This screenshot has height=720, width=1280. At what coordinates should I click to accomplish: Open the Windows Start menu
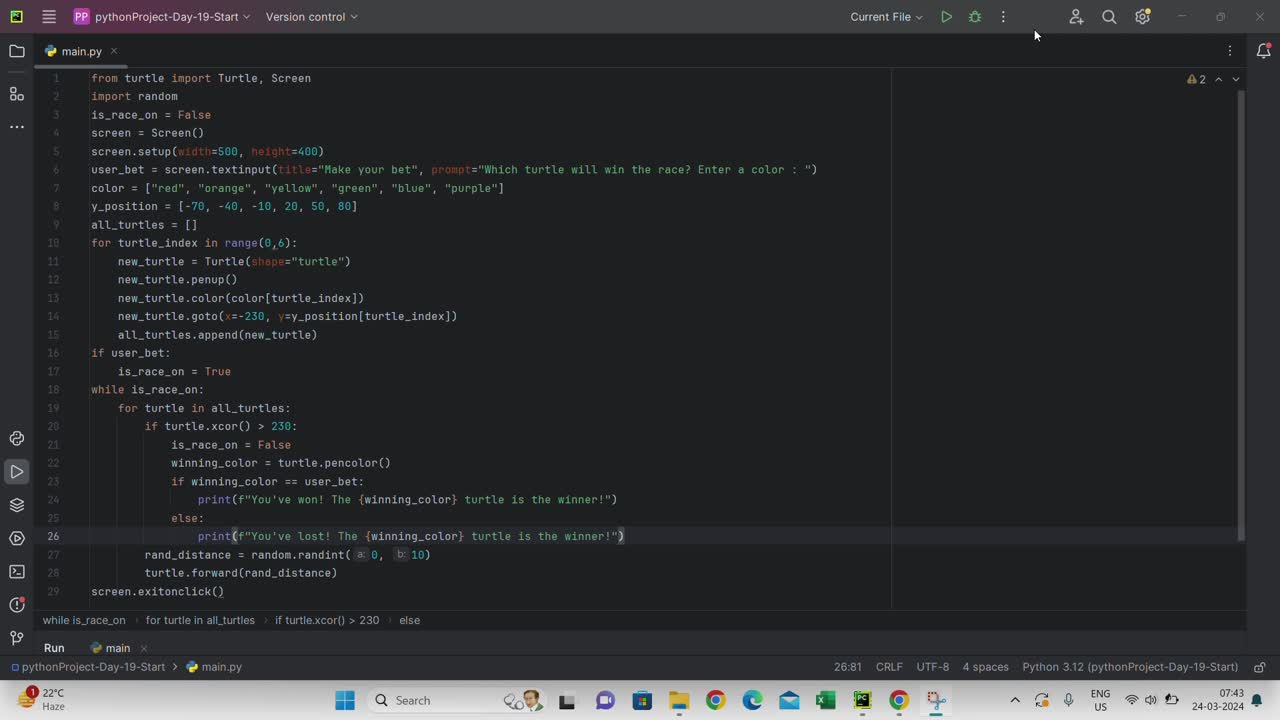point(345,700)
